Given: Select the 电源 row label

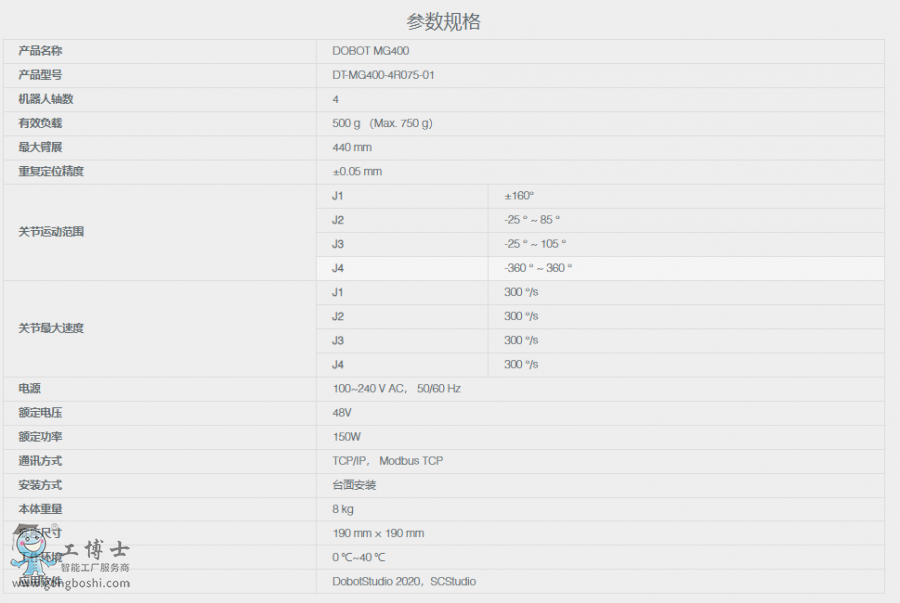Looking at the screenshot, I should tap(29, 388).
